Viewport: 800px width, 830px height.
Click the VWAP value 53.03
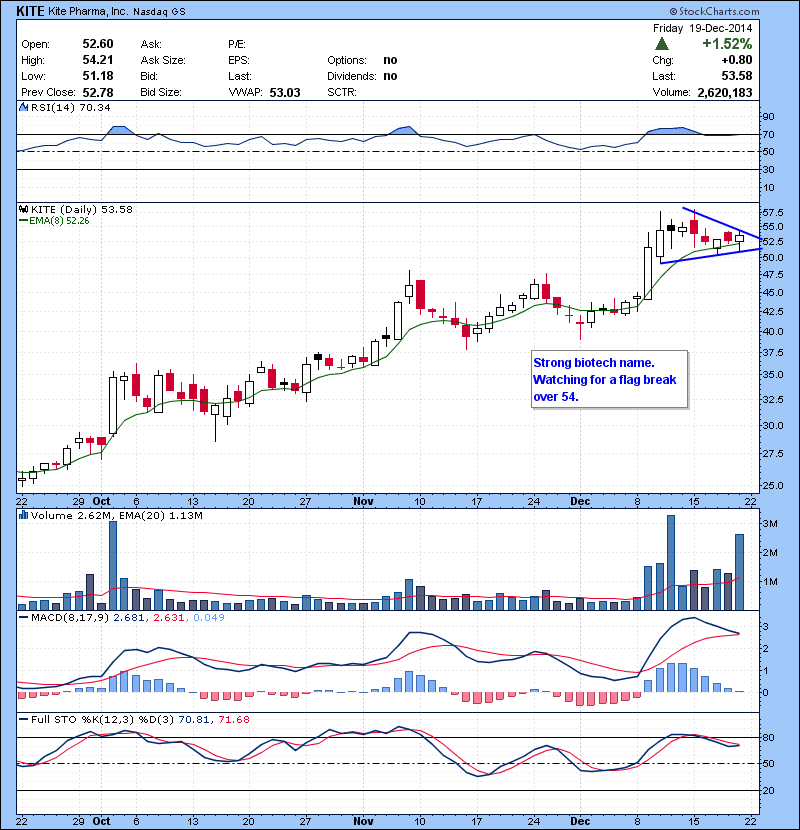tap(285, 93)
